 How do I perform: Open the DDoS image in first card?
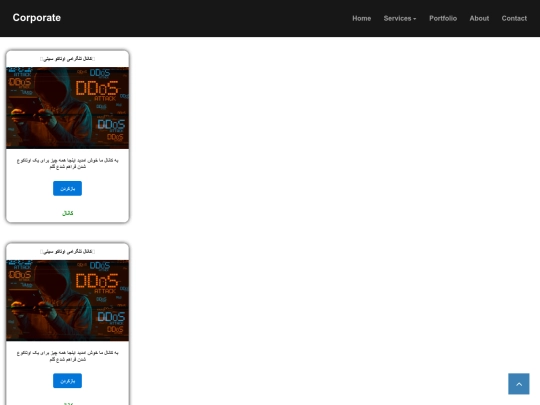click(68, 108)
